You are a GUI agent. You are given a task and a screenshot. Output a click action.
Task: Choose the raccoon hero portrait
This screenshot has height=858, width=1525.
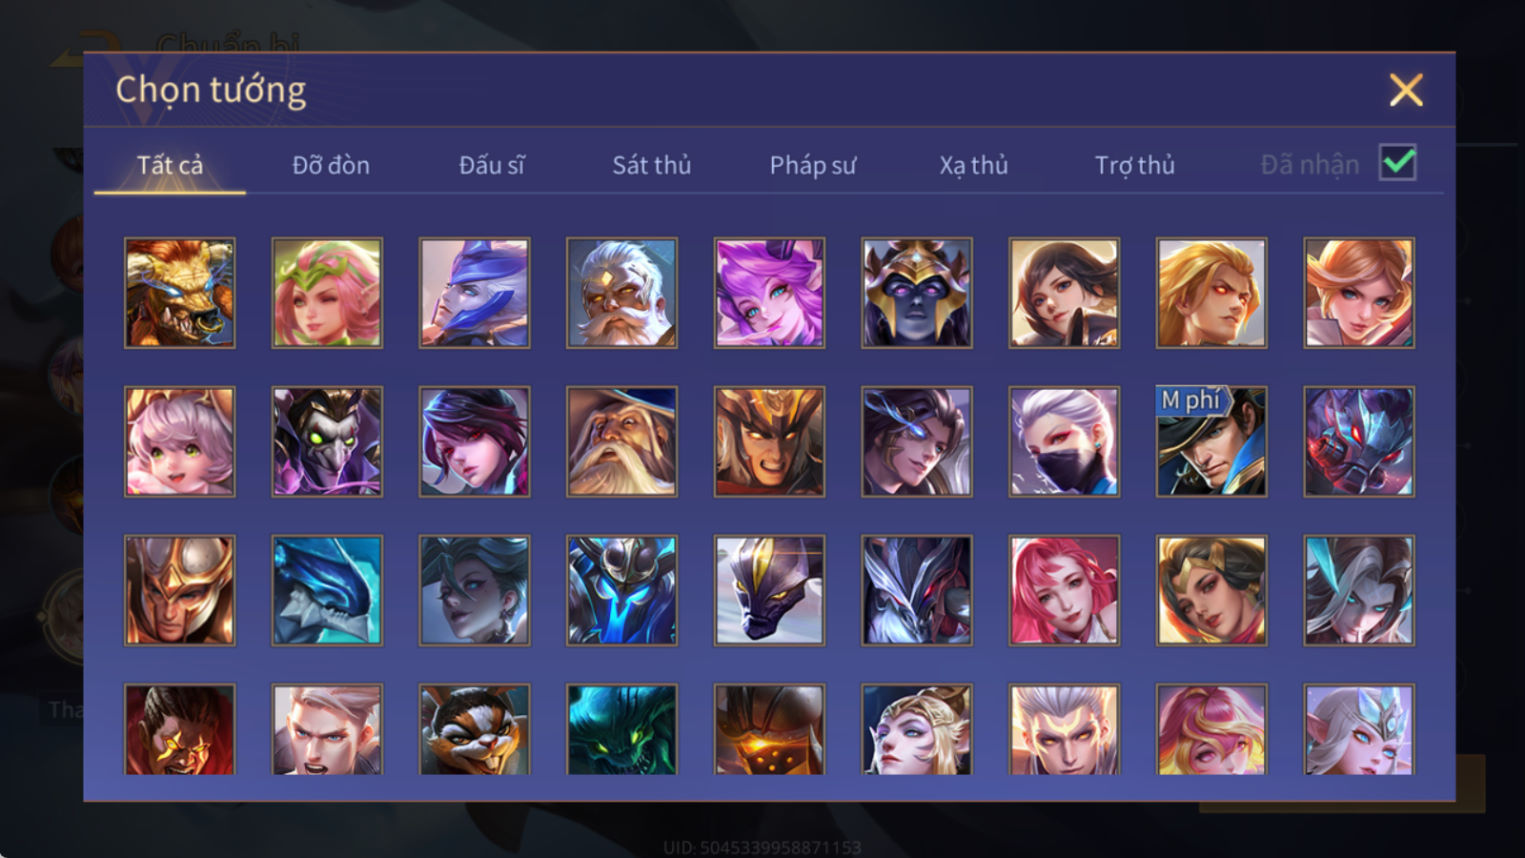point(474,729)
